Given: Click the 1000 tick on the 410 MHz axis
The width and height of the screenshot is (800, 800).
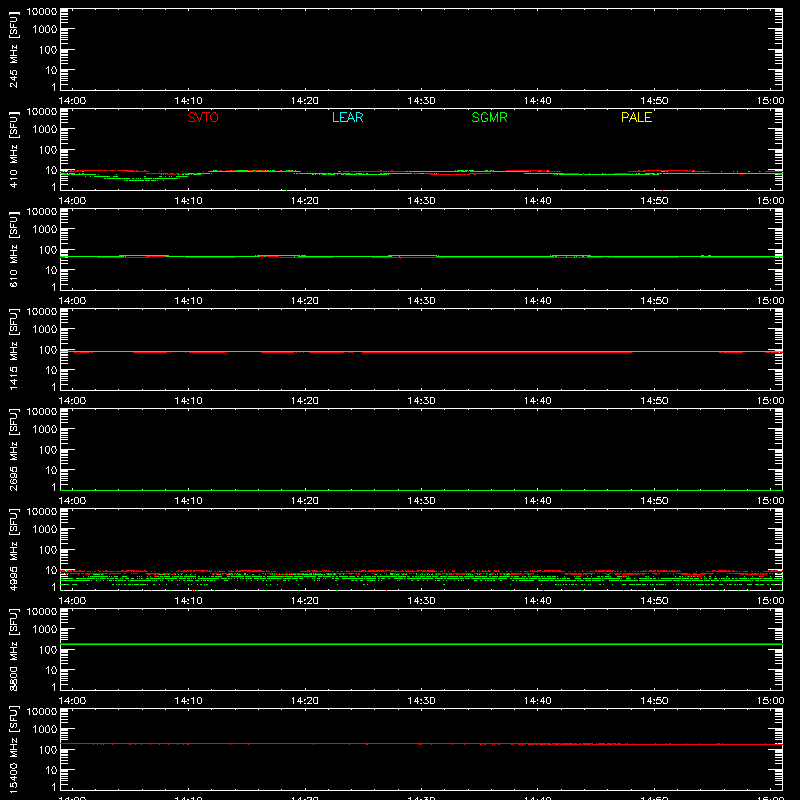Looking at the screenshot, I should click(45, 130).
